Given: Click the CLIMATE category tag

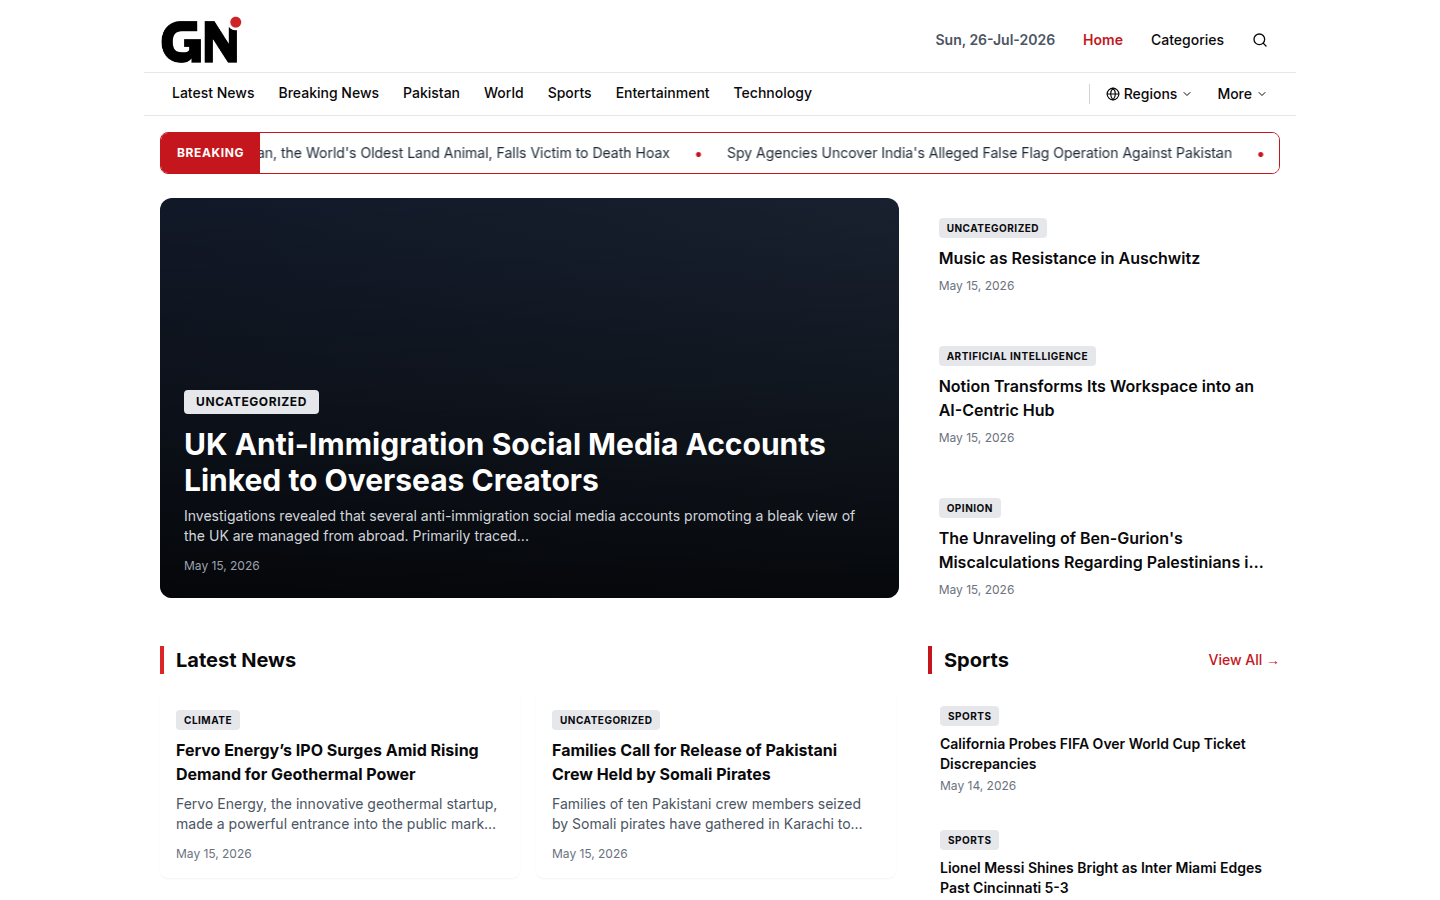Looking at the screenshot, I should (208, 720).
